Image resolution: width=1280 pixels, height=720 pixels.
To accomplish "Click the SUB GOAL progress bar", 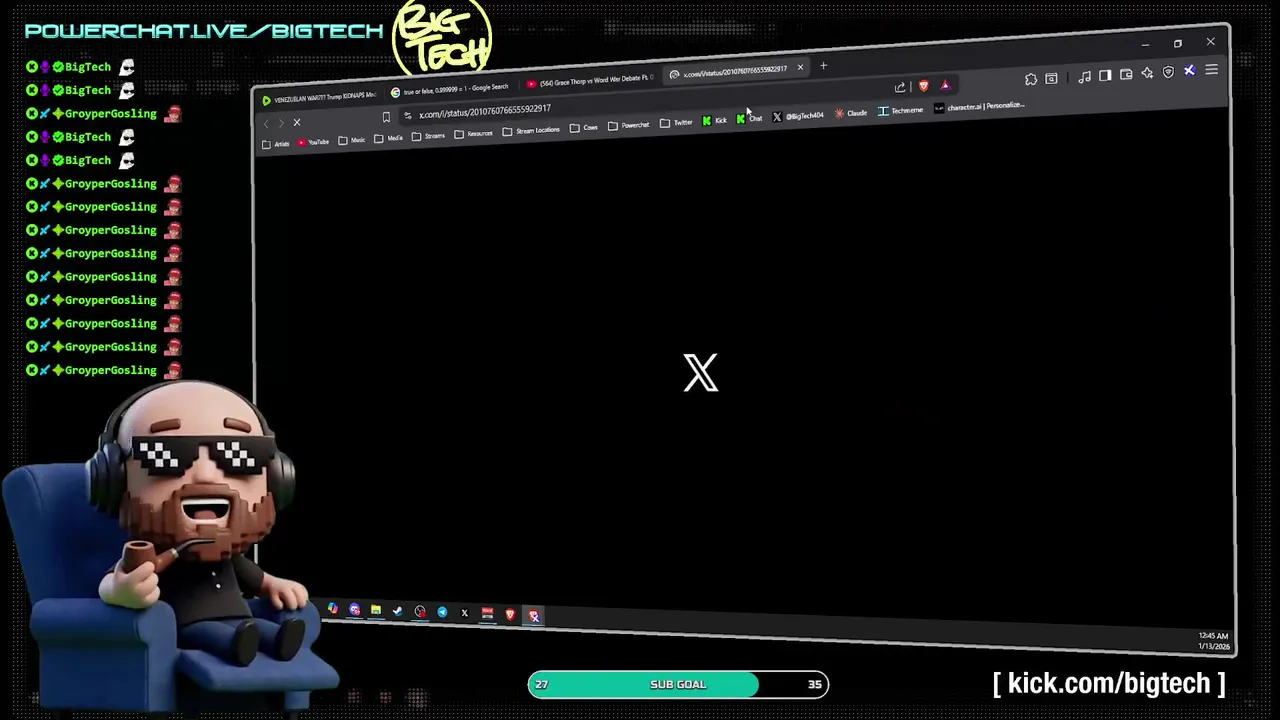I will pyautogui.click(x=678, y=684).
